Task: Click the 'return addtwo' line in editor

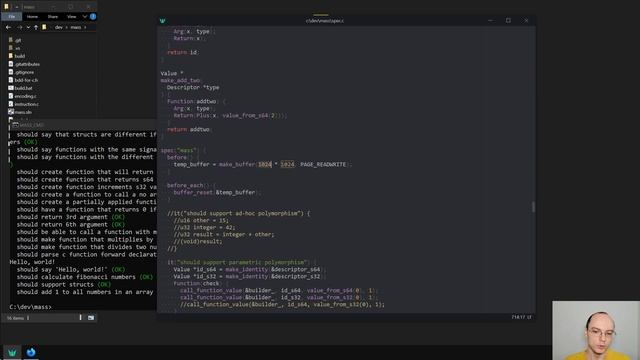Action: (189, 129)
